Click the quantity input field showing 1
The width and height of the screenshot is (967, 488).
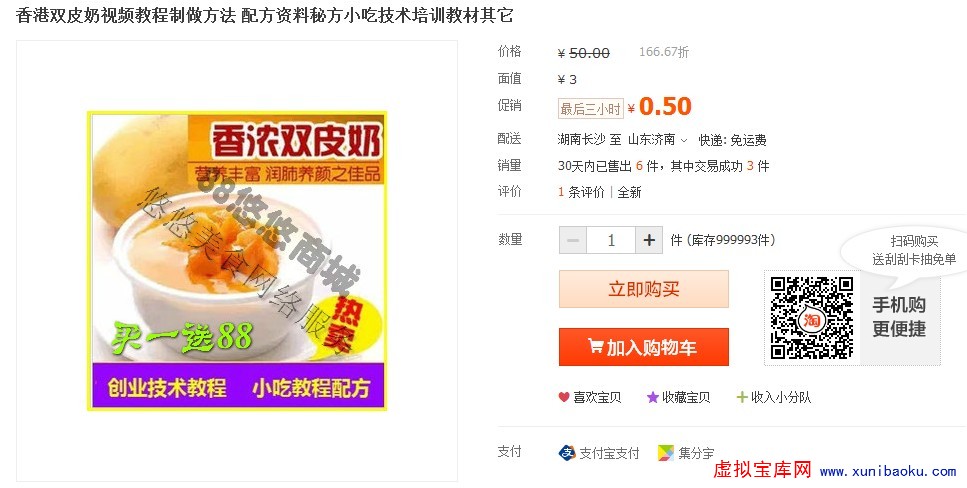pyautogui.click(x=611, y=240)
